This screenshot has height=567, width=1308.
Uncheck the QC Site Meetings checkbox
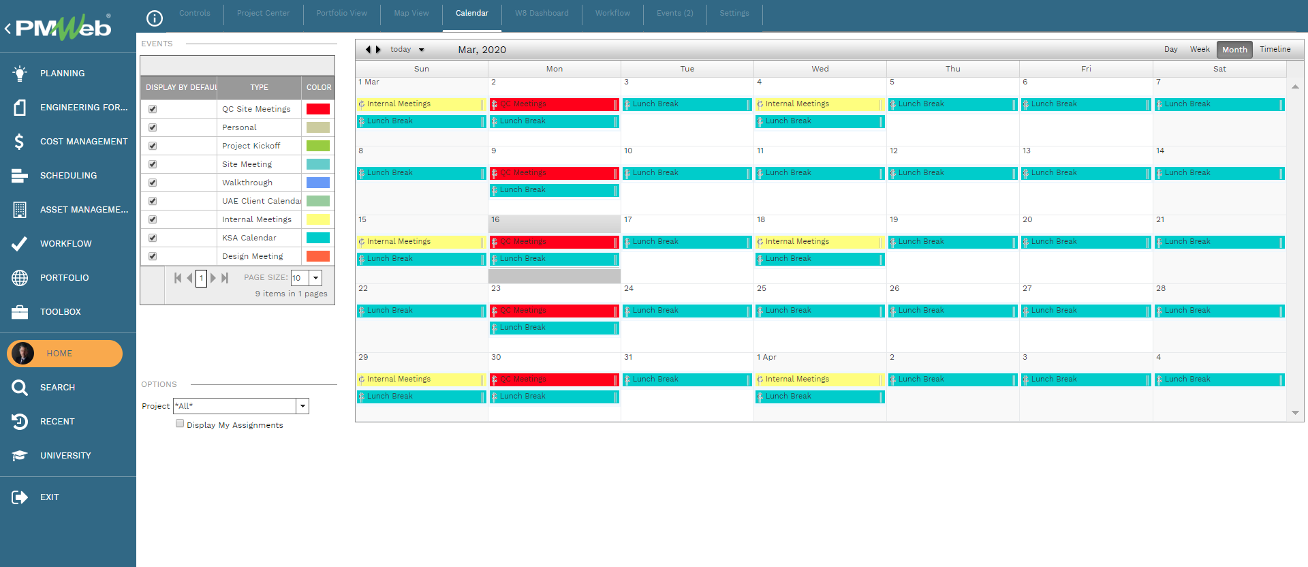(x=153, y=109)
